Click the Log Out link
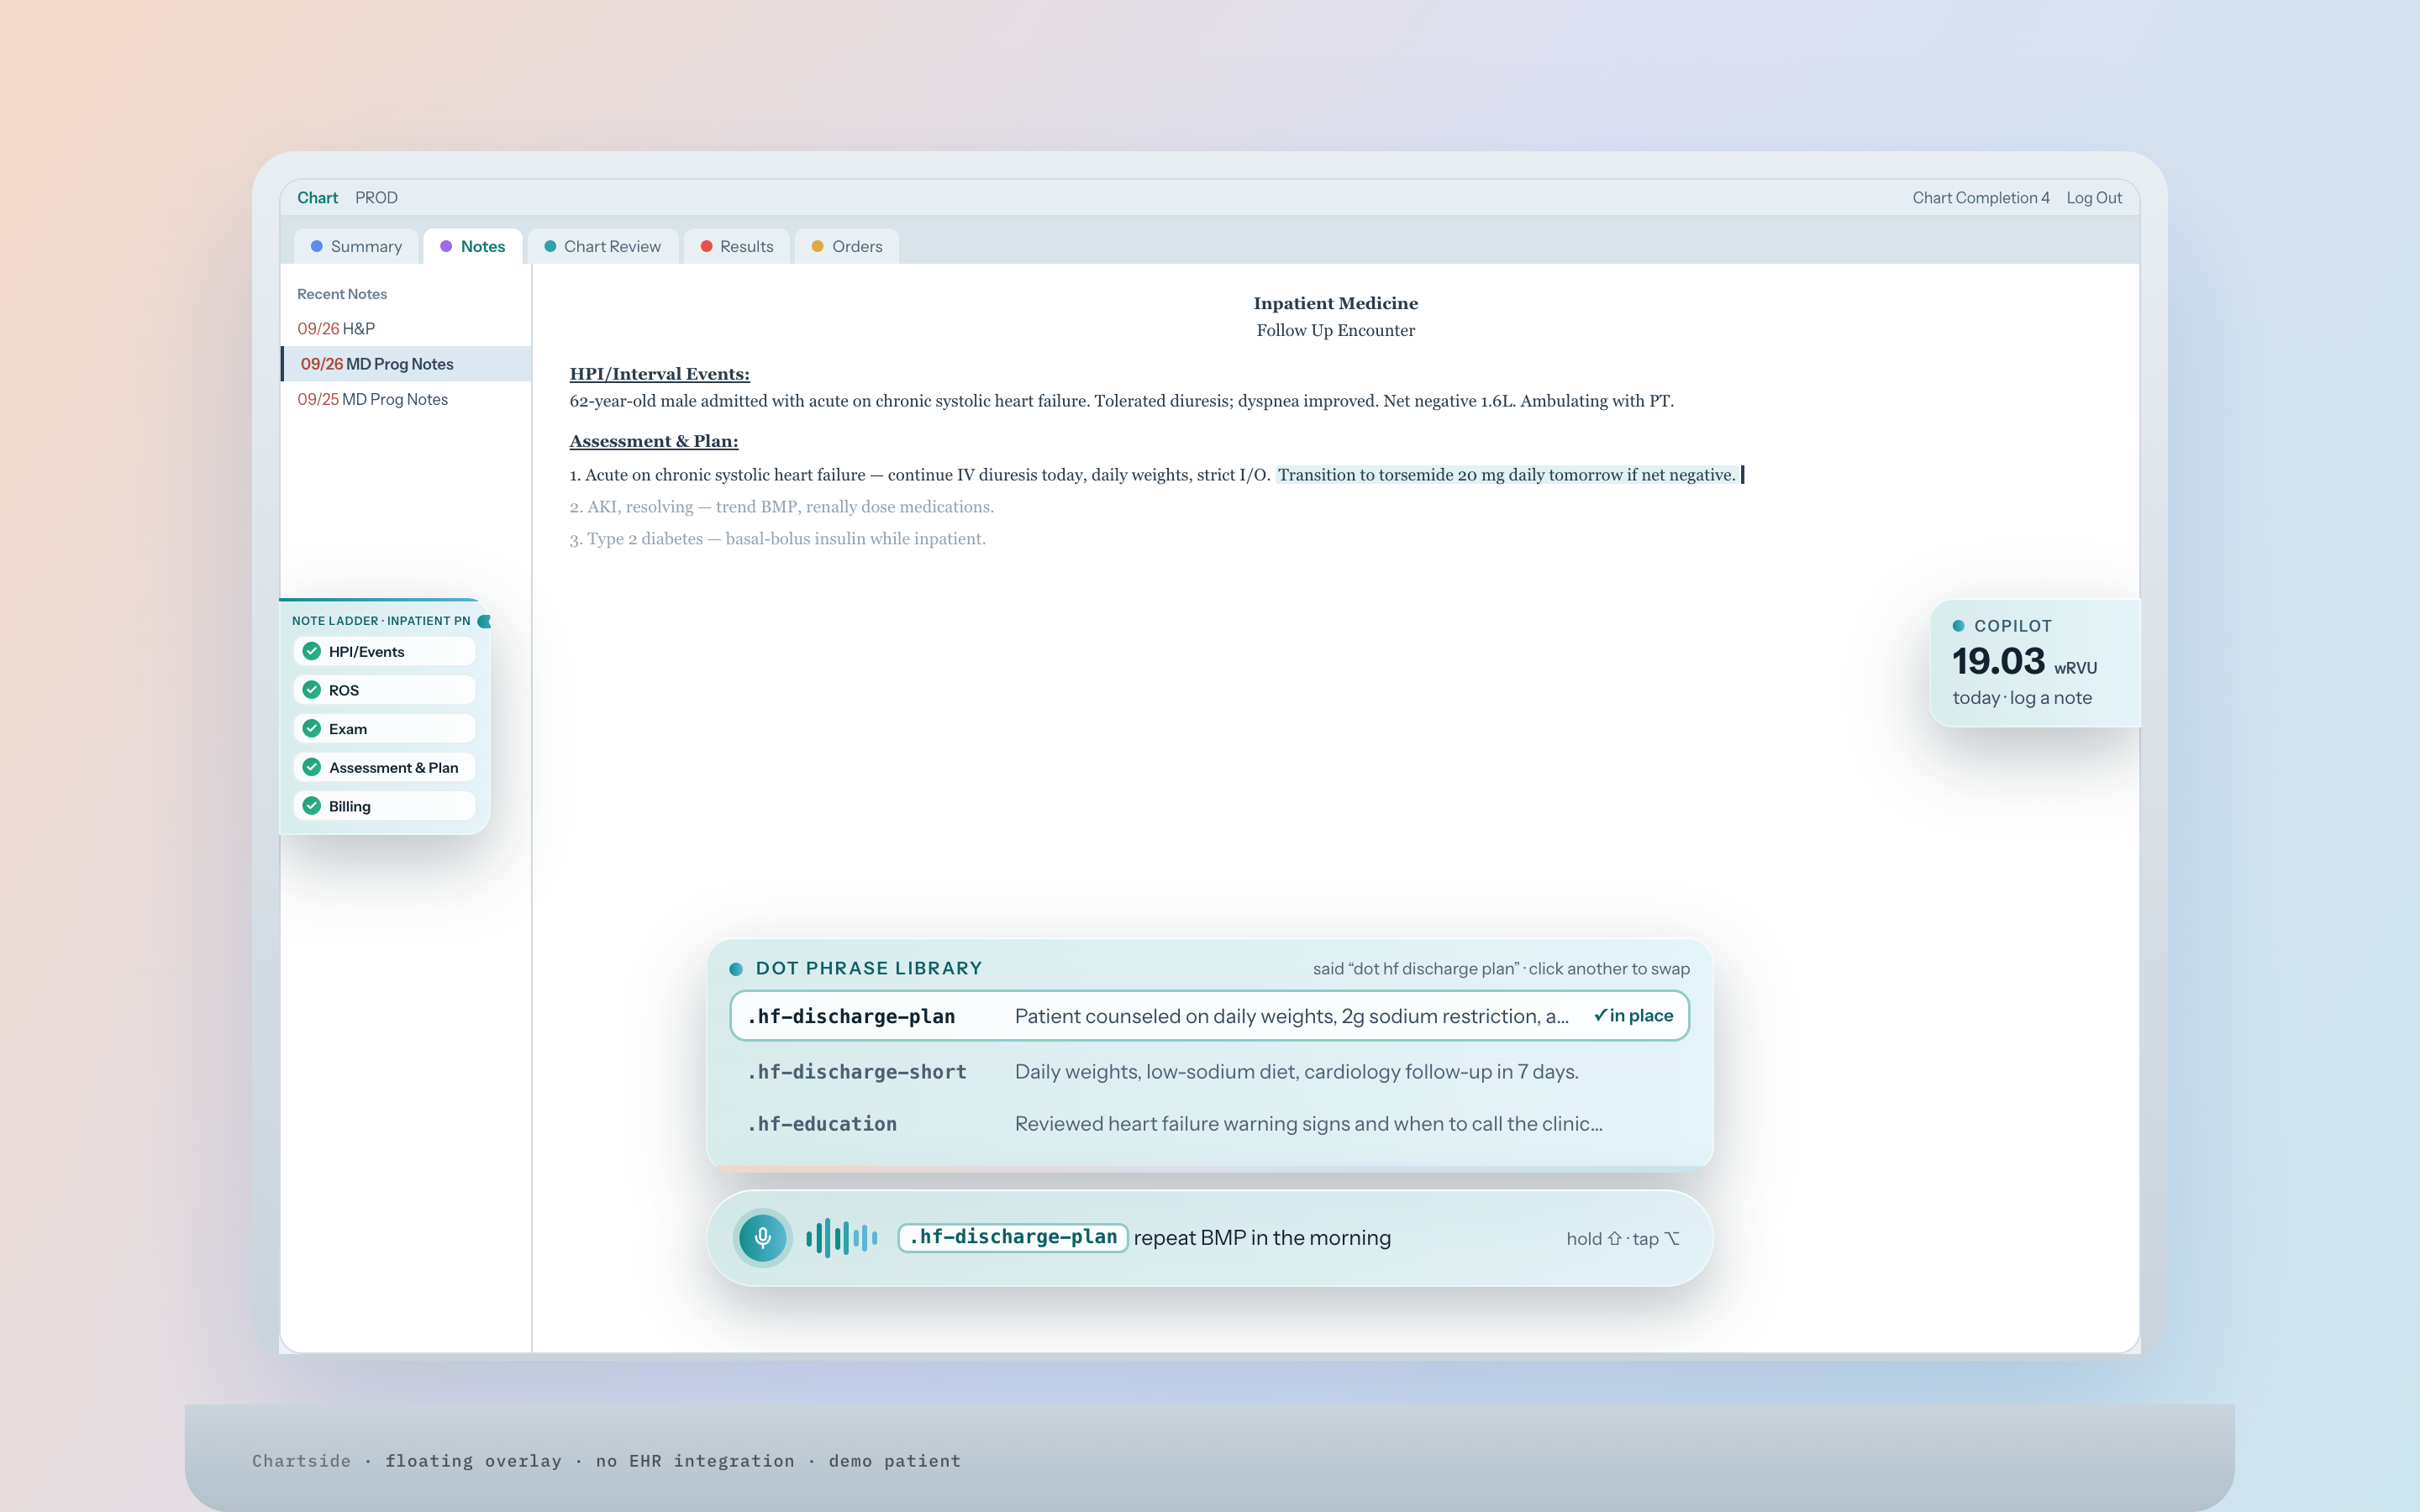Screen dimensions: 2420x1512 [x=2094, y=198]
